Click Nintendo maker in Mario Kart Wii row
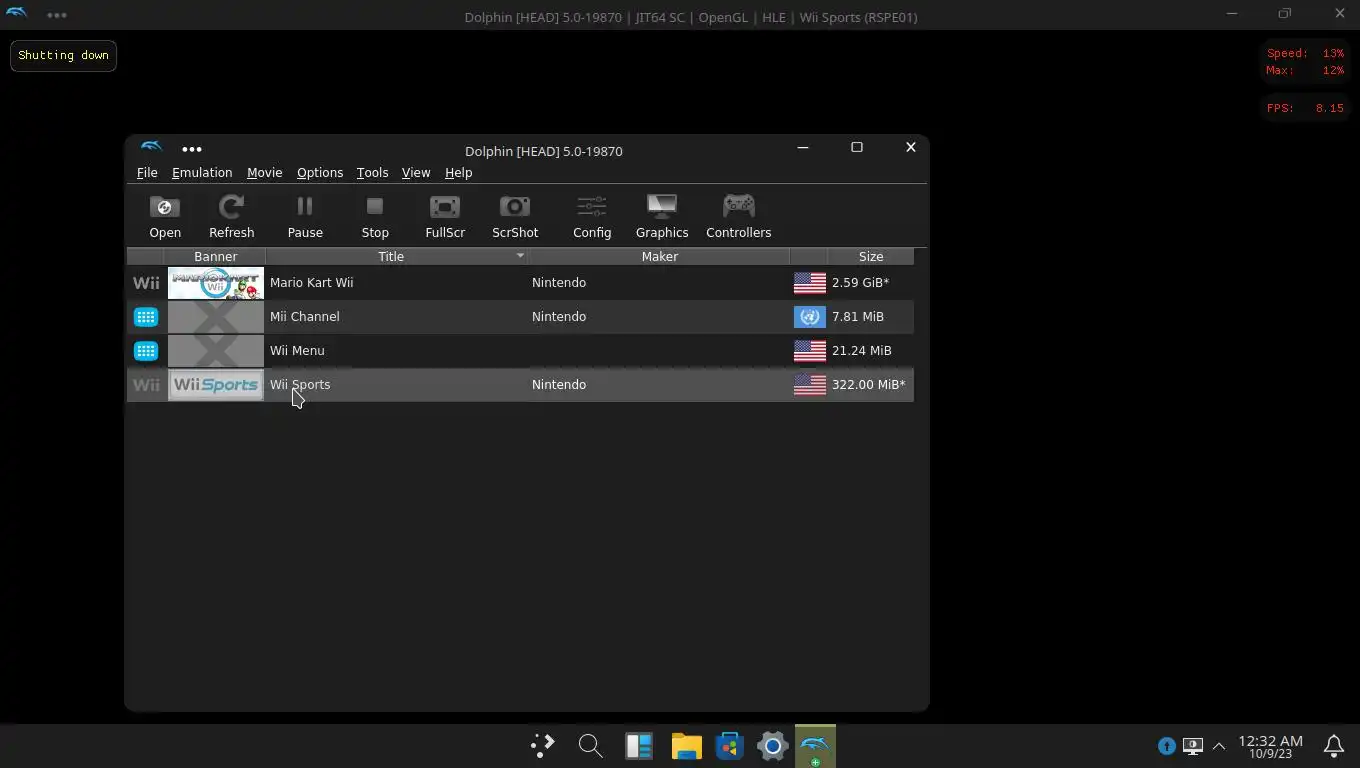The height and width of the screenshot is (768, 1360). pyautogui.click(x=559, y=283)
